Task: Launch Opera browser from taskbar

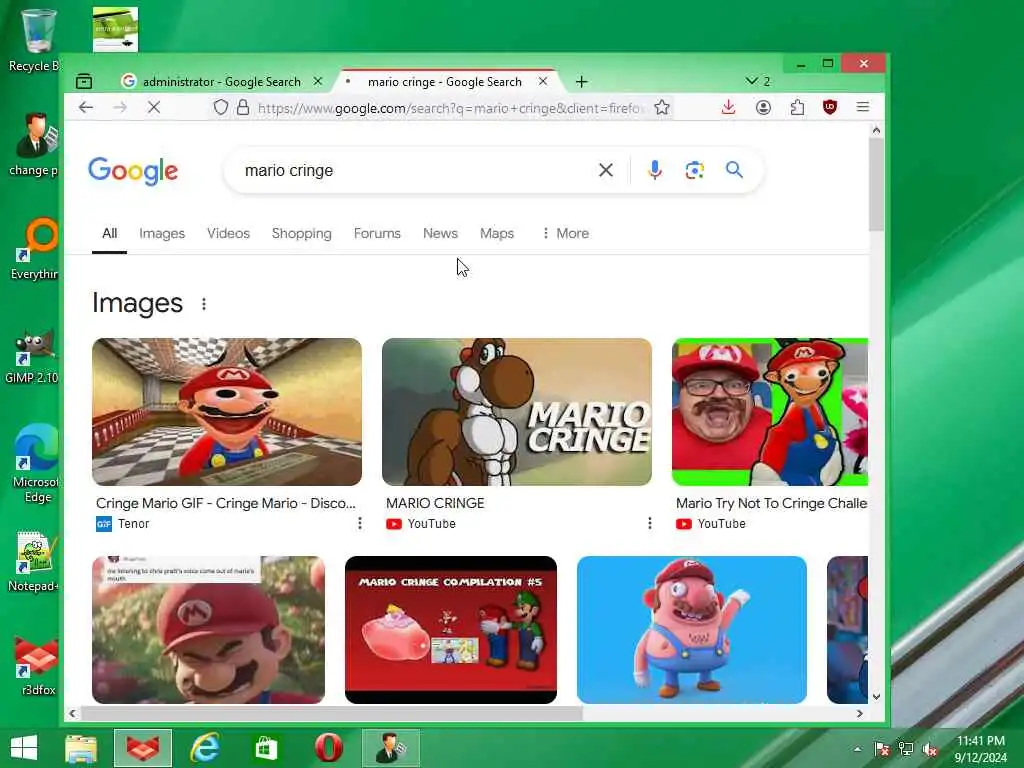Action: (x=328, y=748)
